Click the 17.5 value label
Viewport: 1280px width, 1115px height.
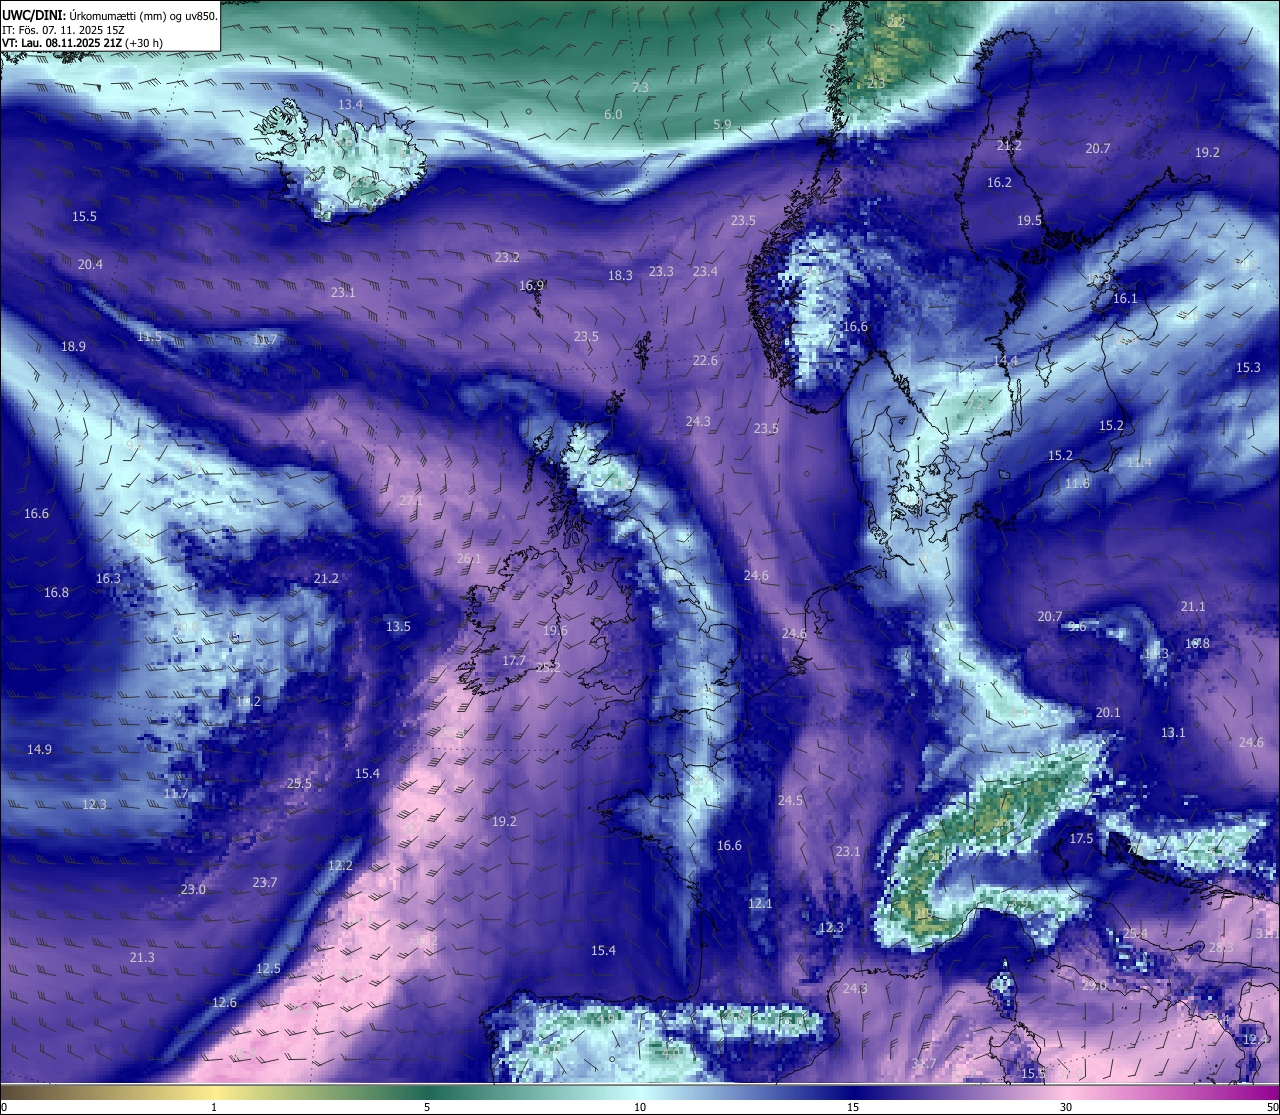[x=1081, y=838]
